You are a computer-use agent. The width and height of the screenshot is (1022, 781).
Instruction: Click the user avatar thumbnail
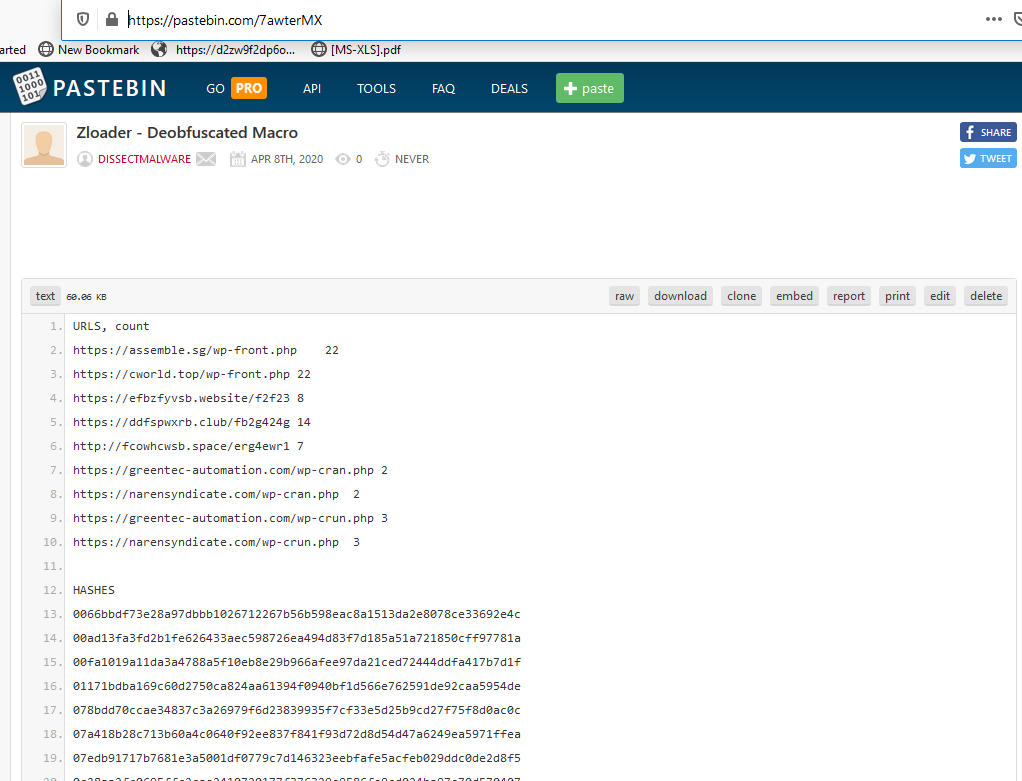click(44, 145)
